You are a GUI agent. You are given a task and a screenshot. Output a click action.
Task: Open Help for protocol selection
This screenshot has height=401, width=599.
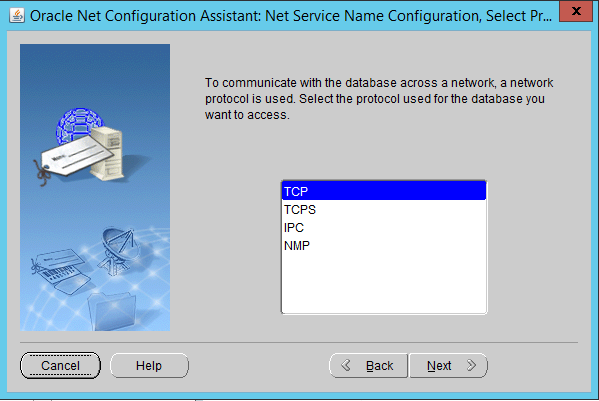click(x=149, y=365)
